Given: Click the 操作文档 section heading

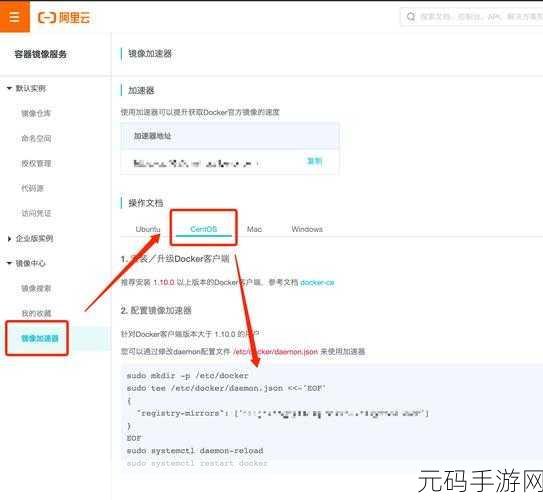Looking at the screenshot, I should click(x=145, y=203).
